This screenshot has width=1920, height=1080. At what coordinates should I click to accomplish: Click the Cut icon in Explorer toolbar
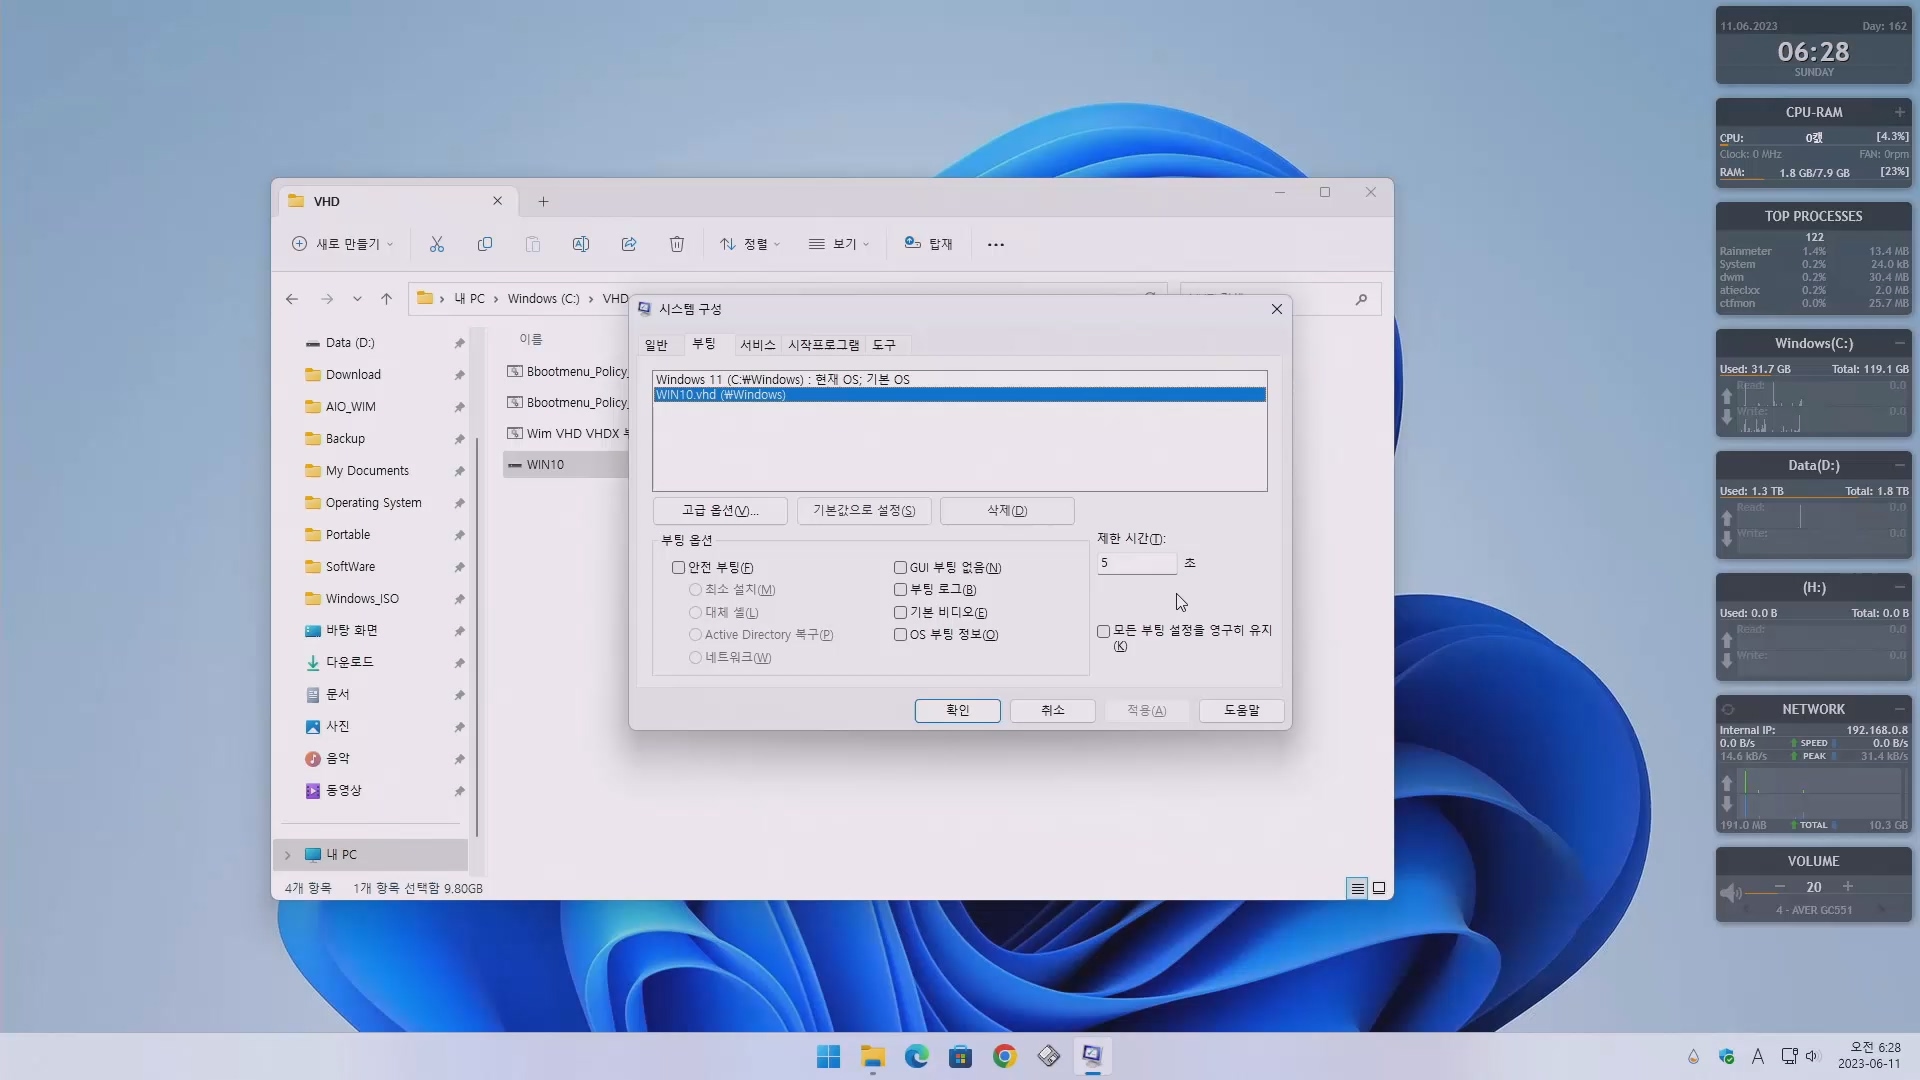437,244
